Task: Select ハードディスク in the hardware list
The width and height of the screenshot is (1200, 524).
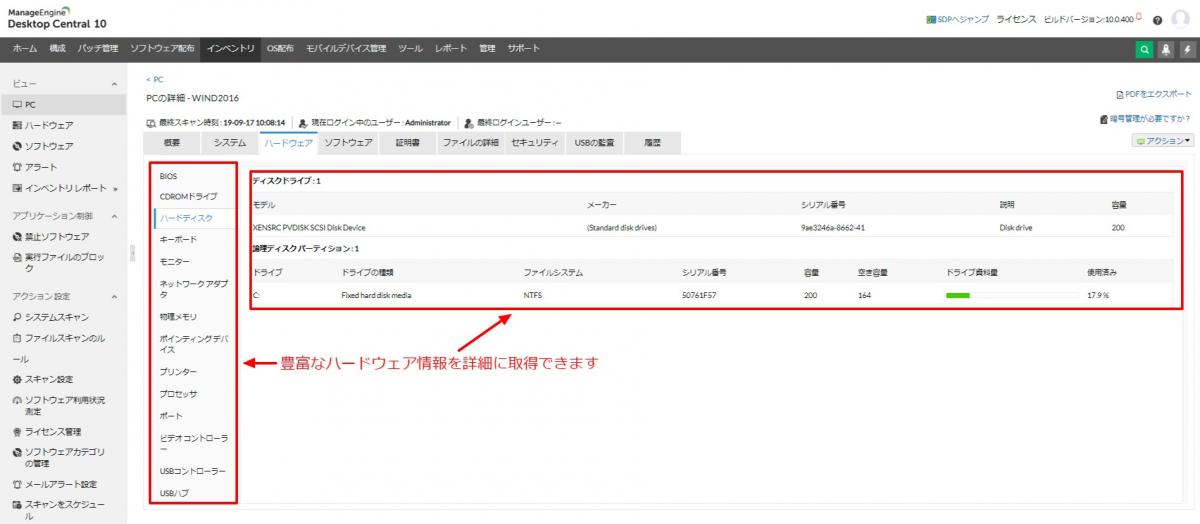Action: point(186,217)
